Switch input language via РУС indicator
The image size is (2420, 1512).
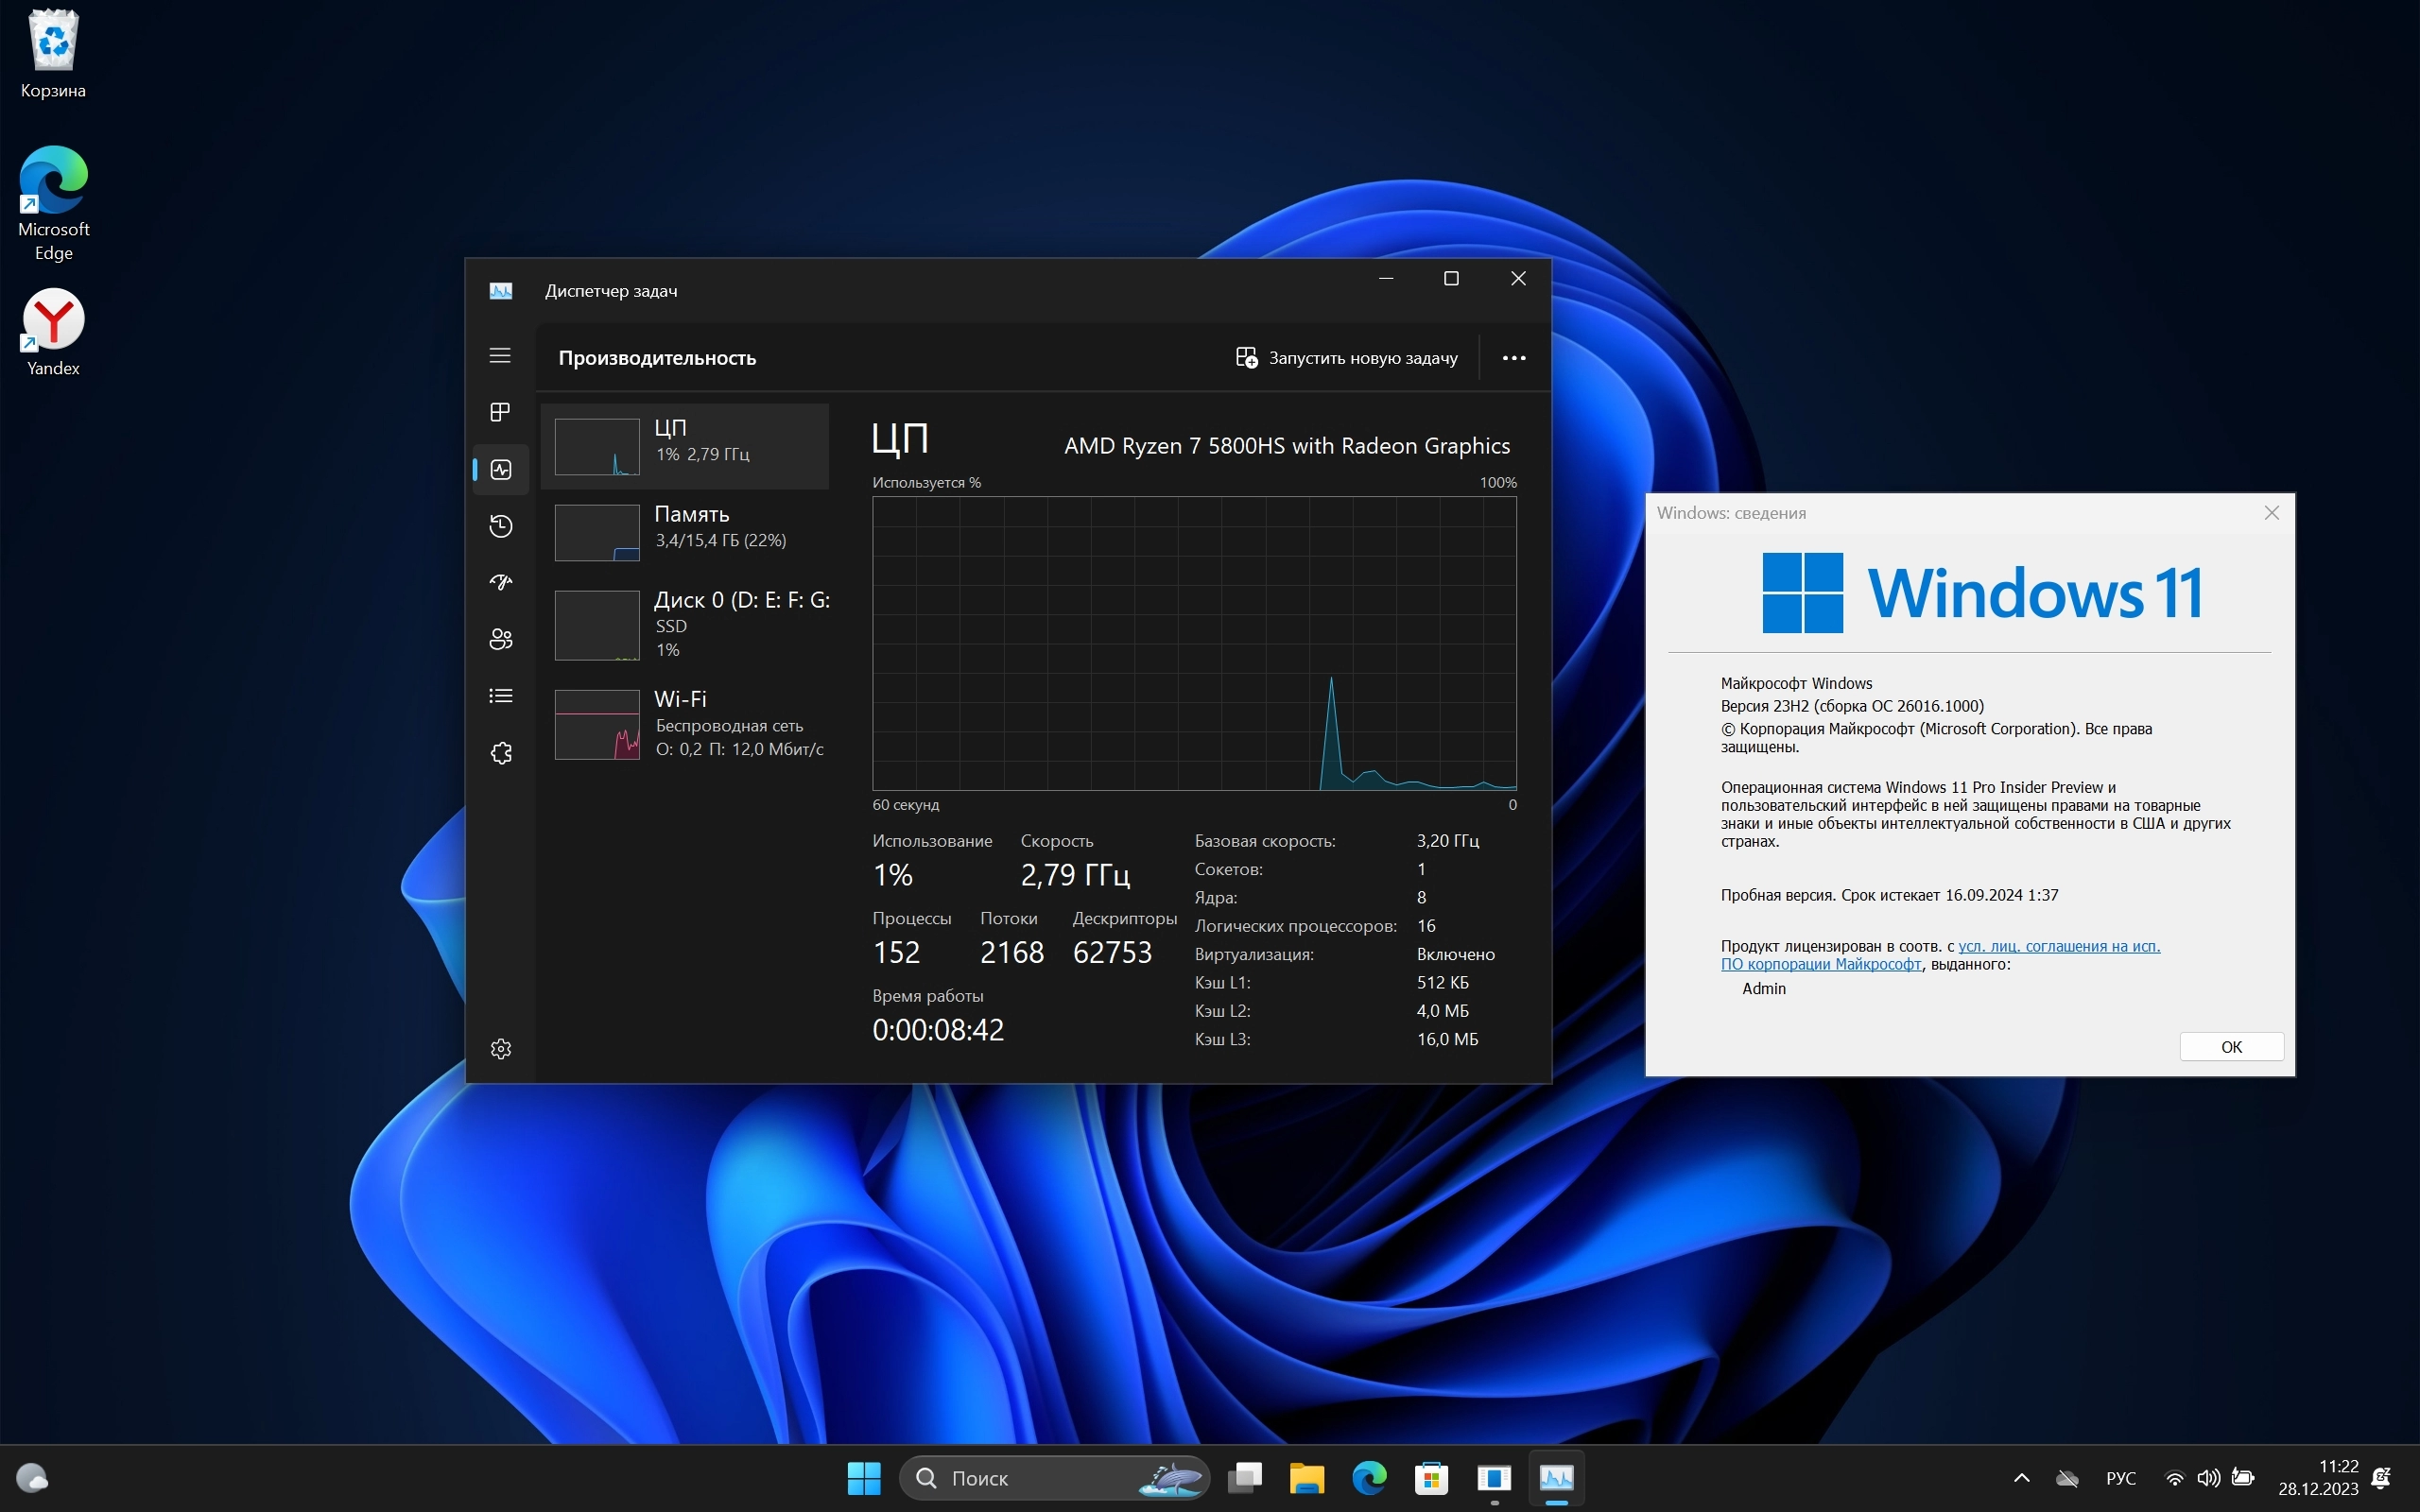[2120, 1478]
